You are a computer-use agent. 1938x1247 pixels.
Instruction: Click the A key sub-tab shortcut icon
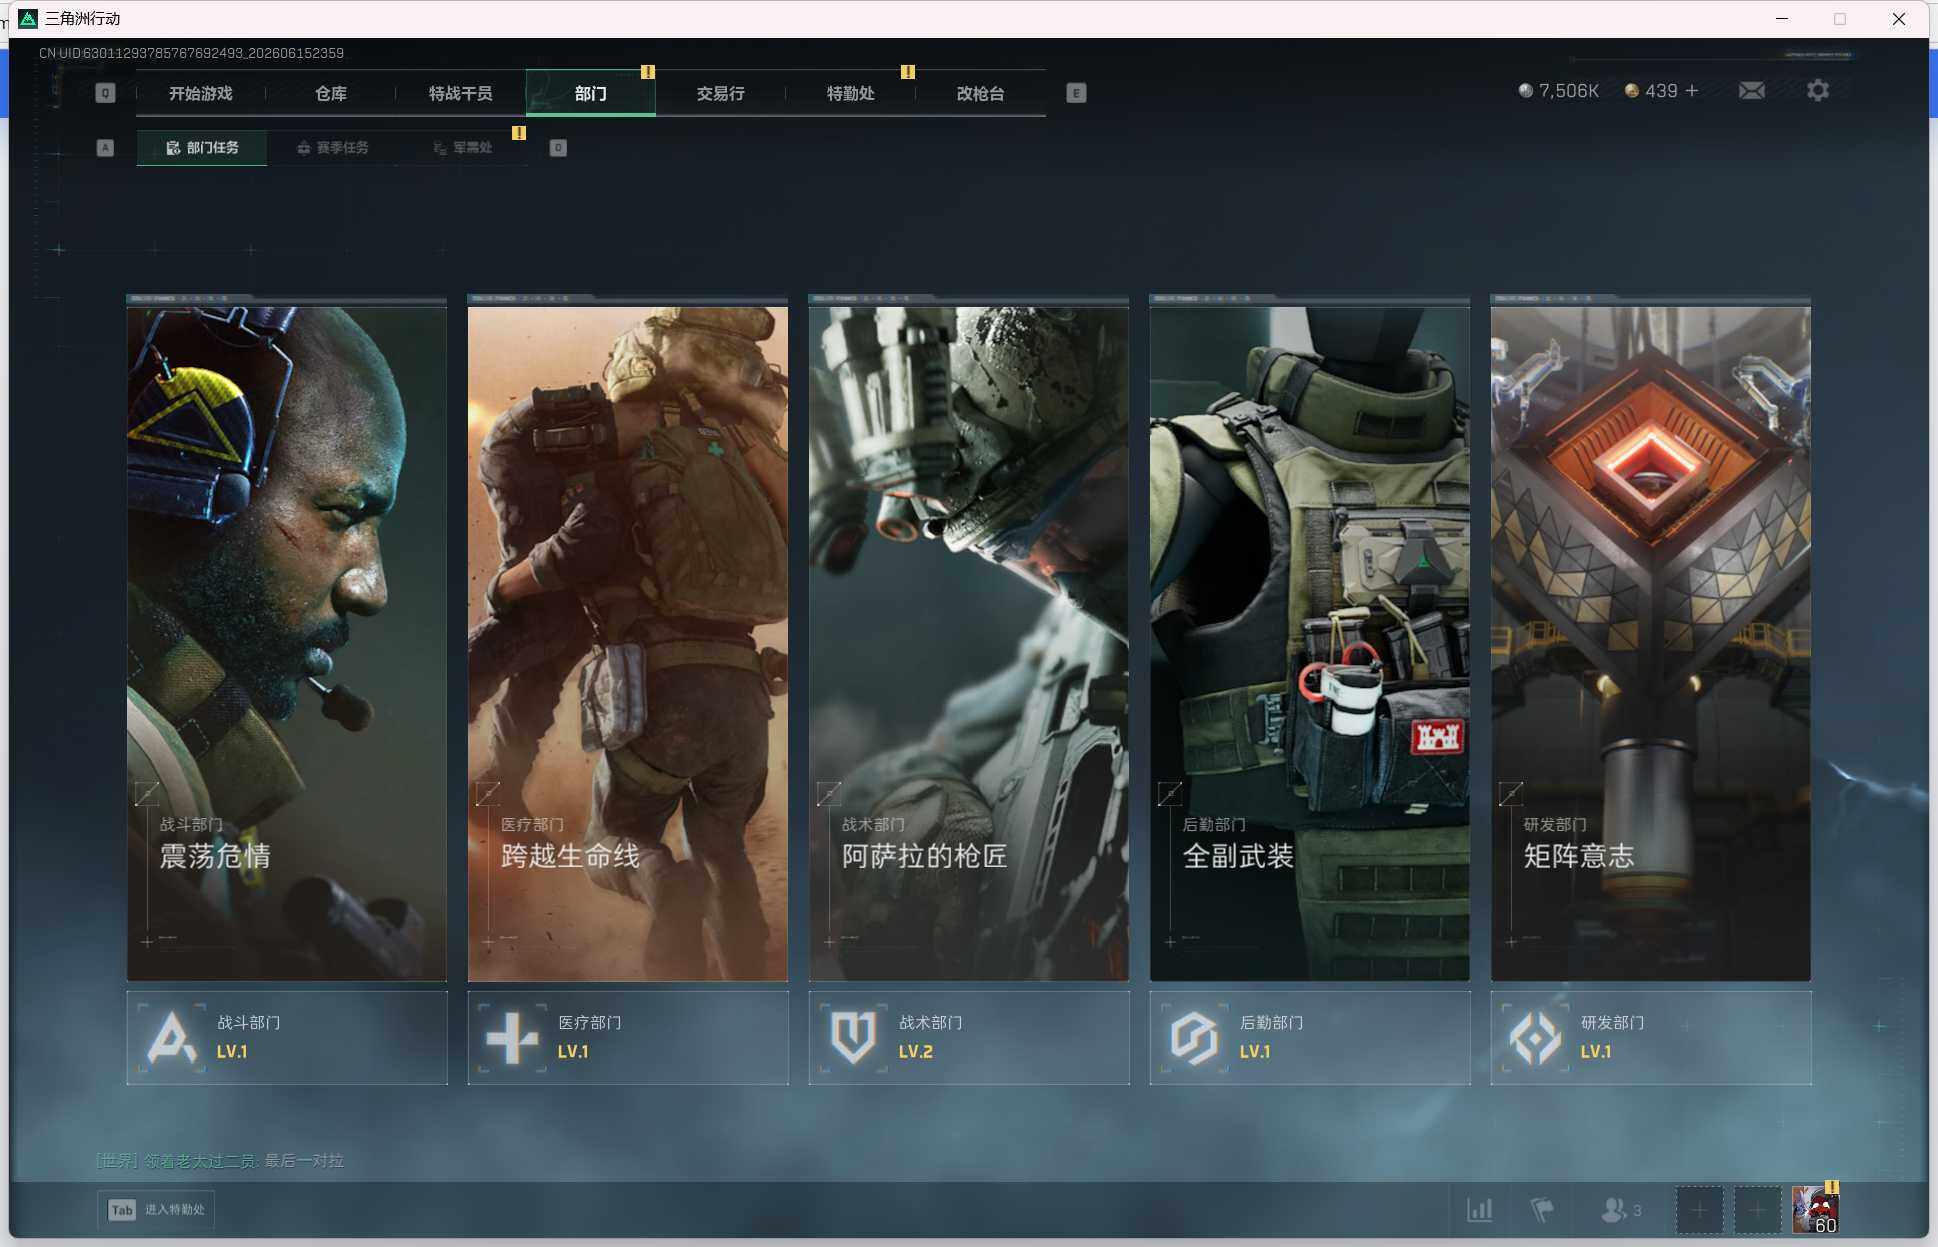tap(105, 148)
